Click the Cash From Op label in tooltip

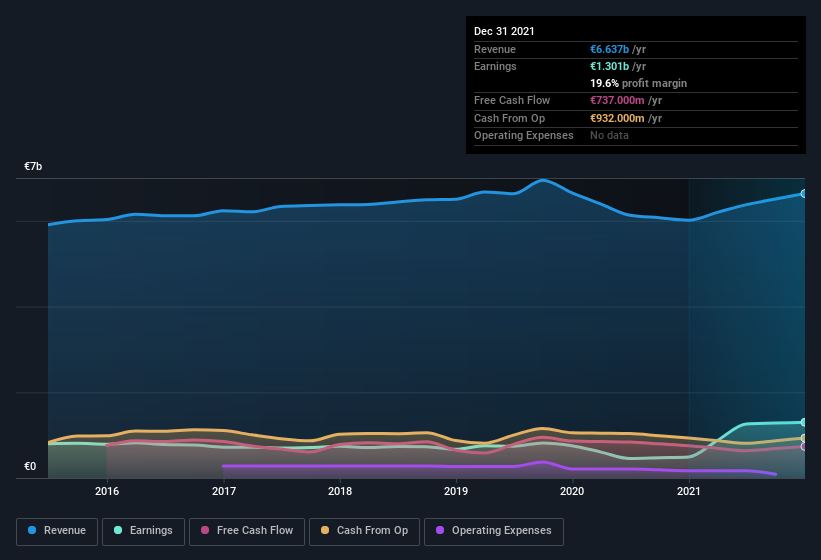click(x=509, y=118)
